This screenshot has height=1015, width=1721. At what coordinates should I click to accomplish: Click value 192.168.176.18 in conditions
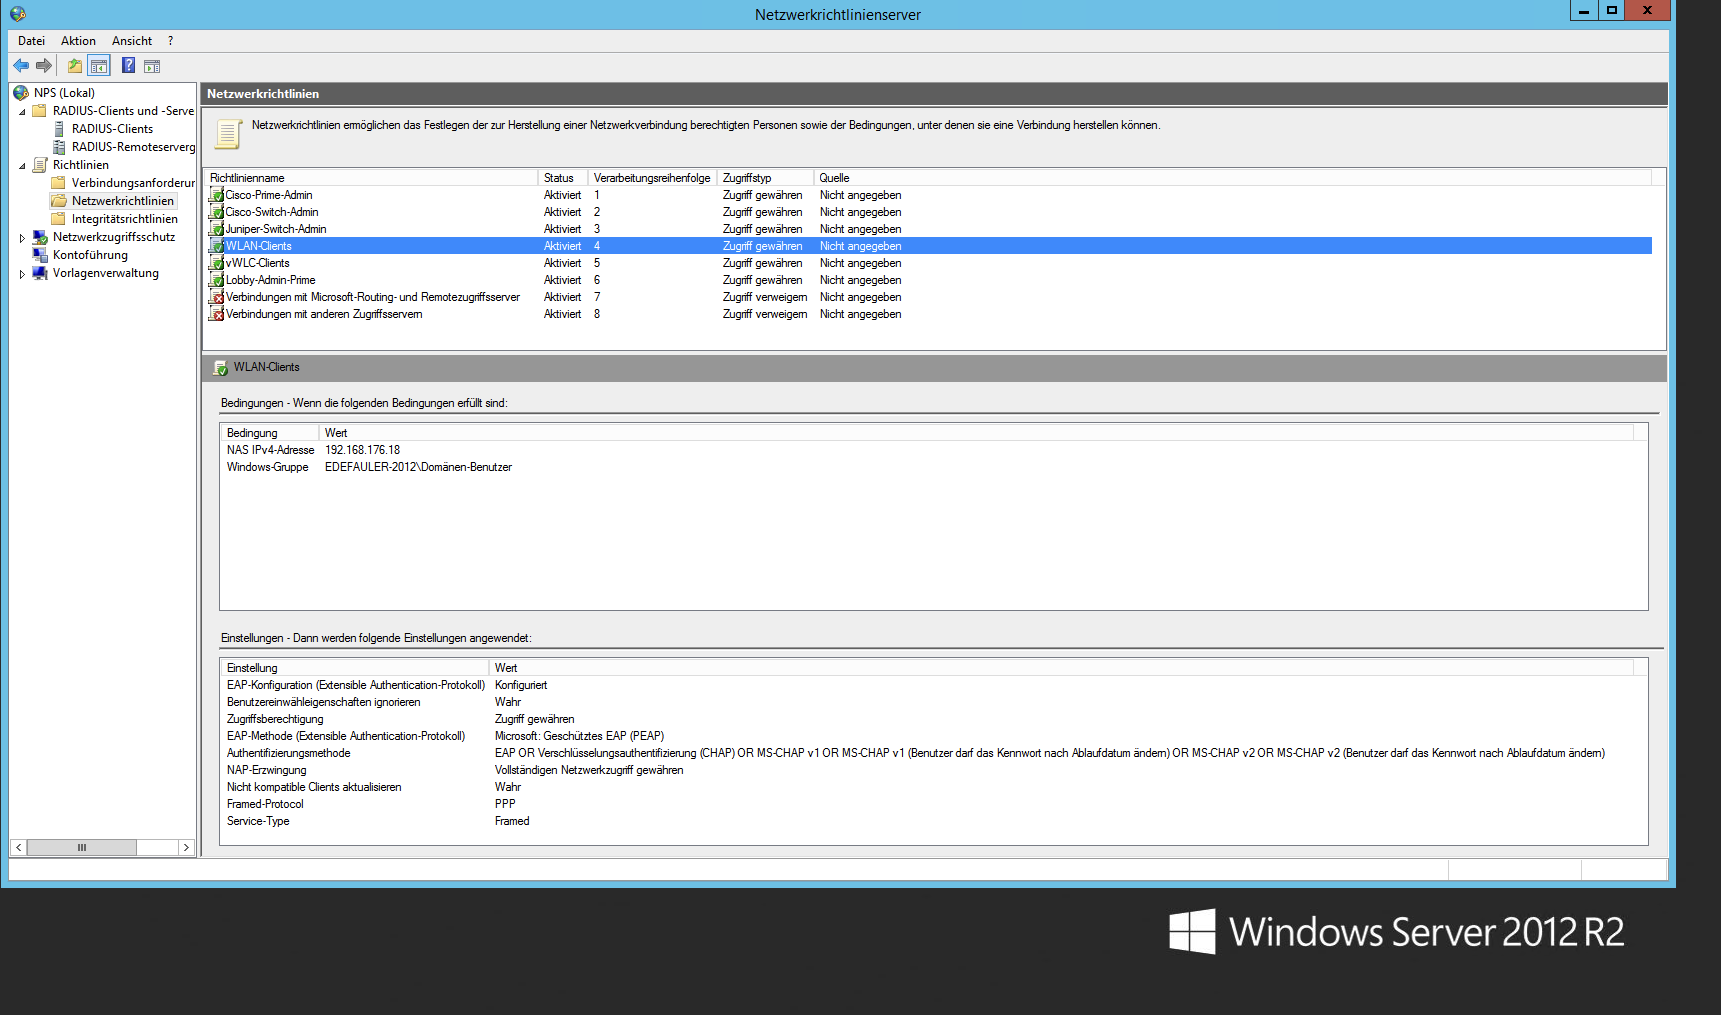pyautogui.click(x=362, y=450)
